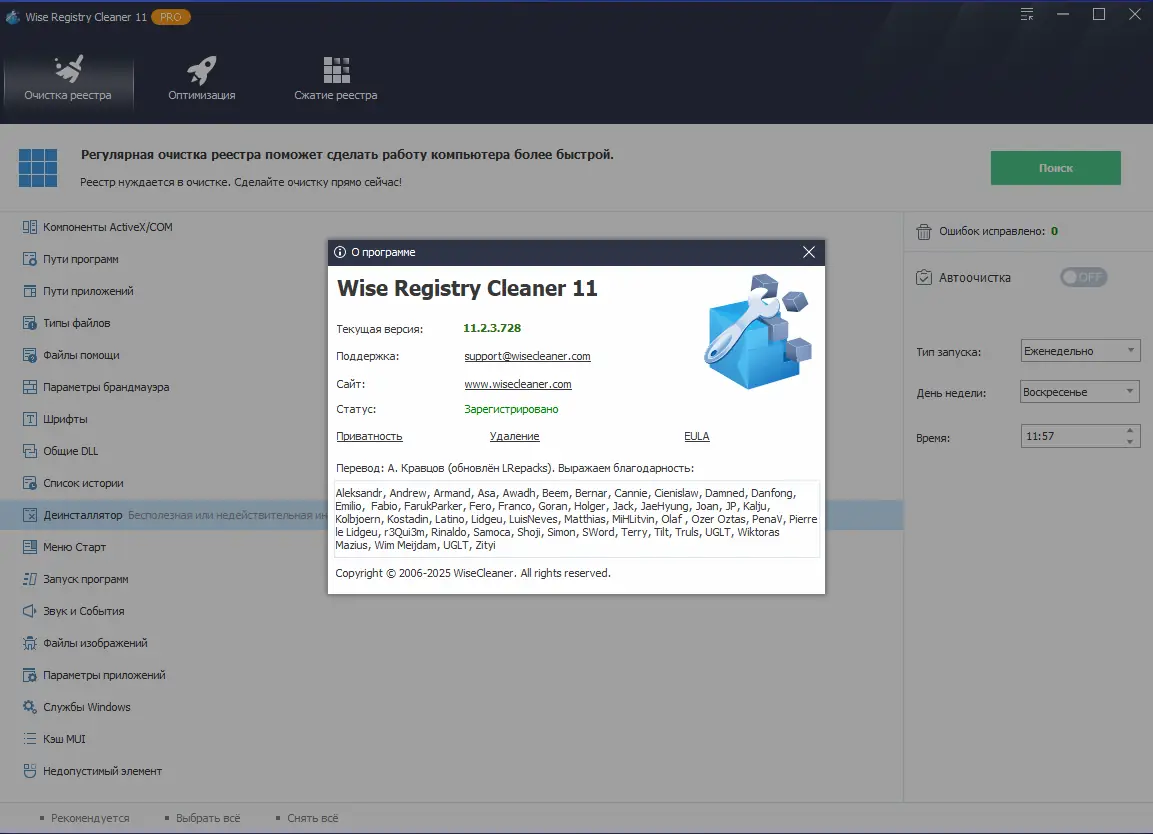
Task: Click the Приватность link
Action: pos(369,436)
